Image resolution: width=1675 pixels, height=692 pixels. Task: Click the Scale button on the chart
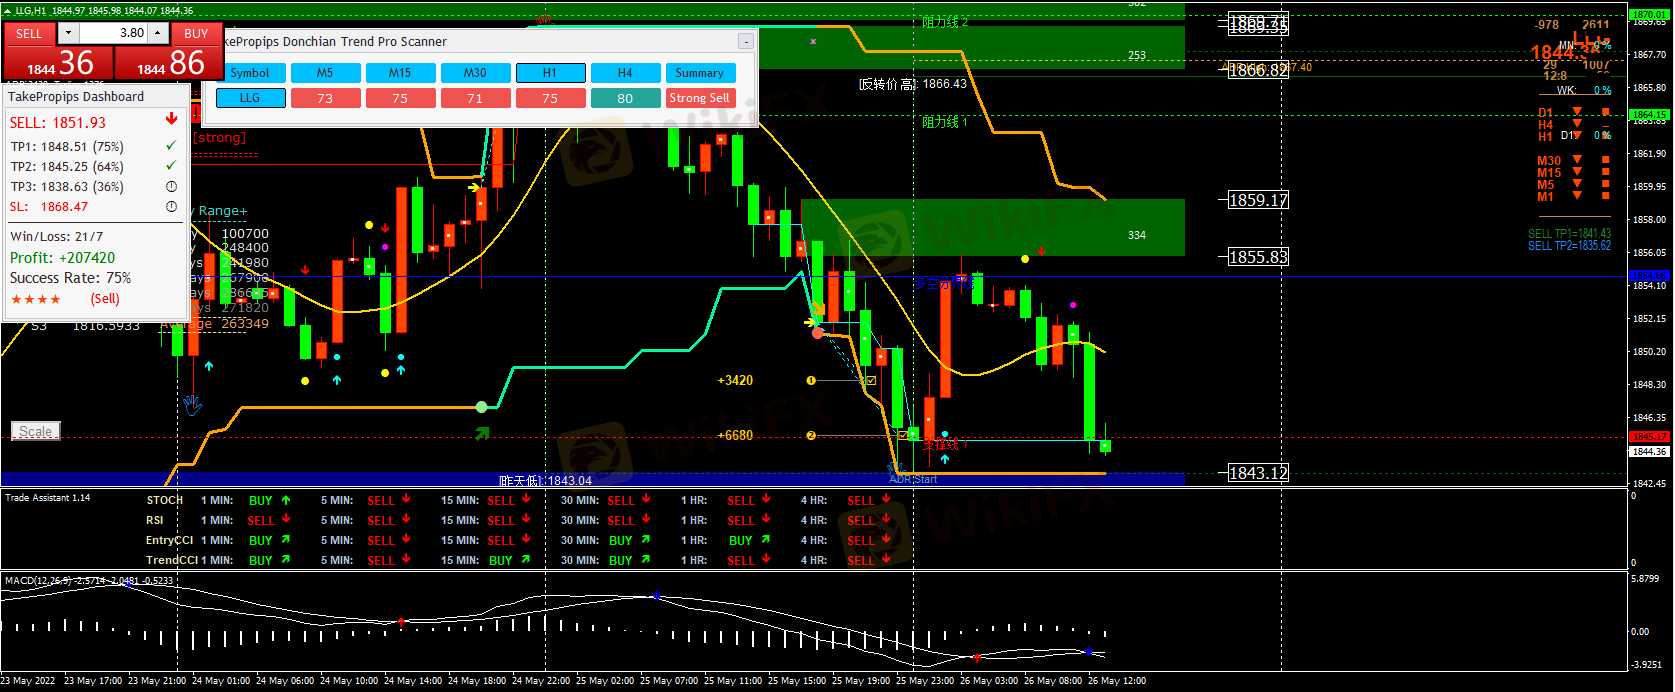(36, 431)
